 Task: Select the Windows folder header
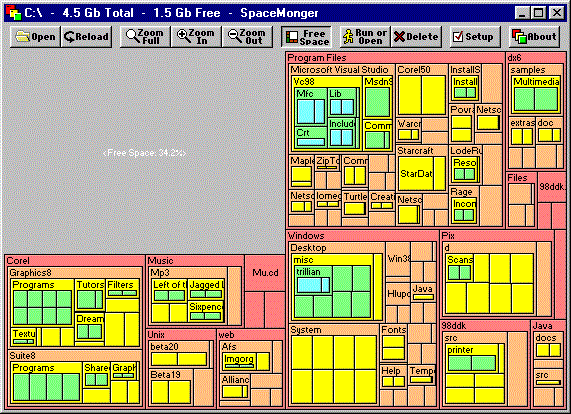[306, 236]
